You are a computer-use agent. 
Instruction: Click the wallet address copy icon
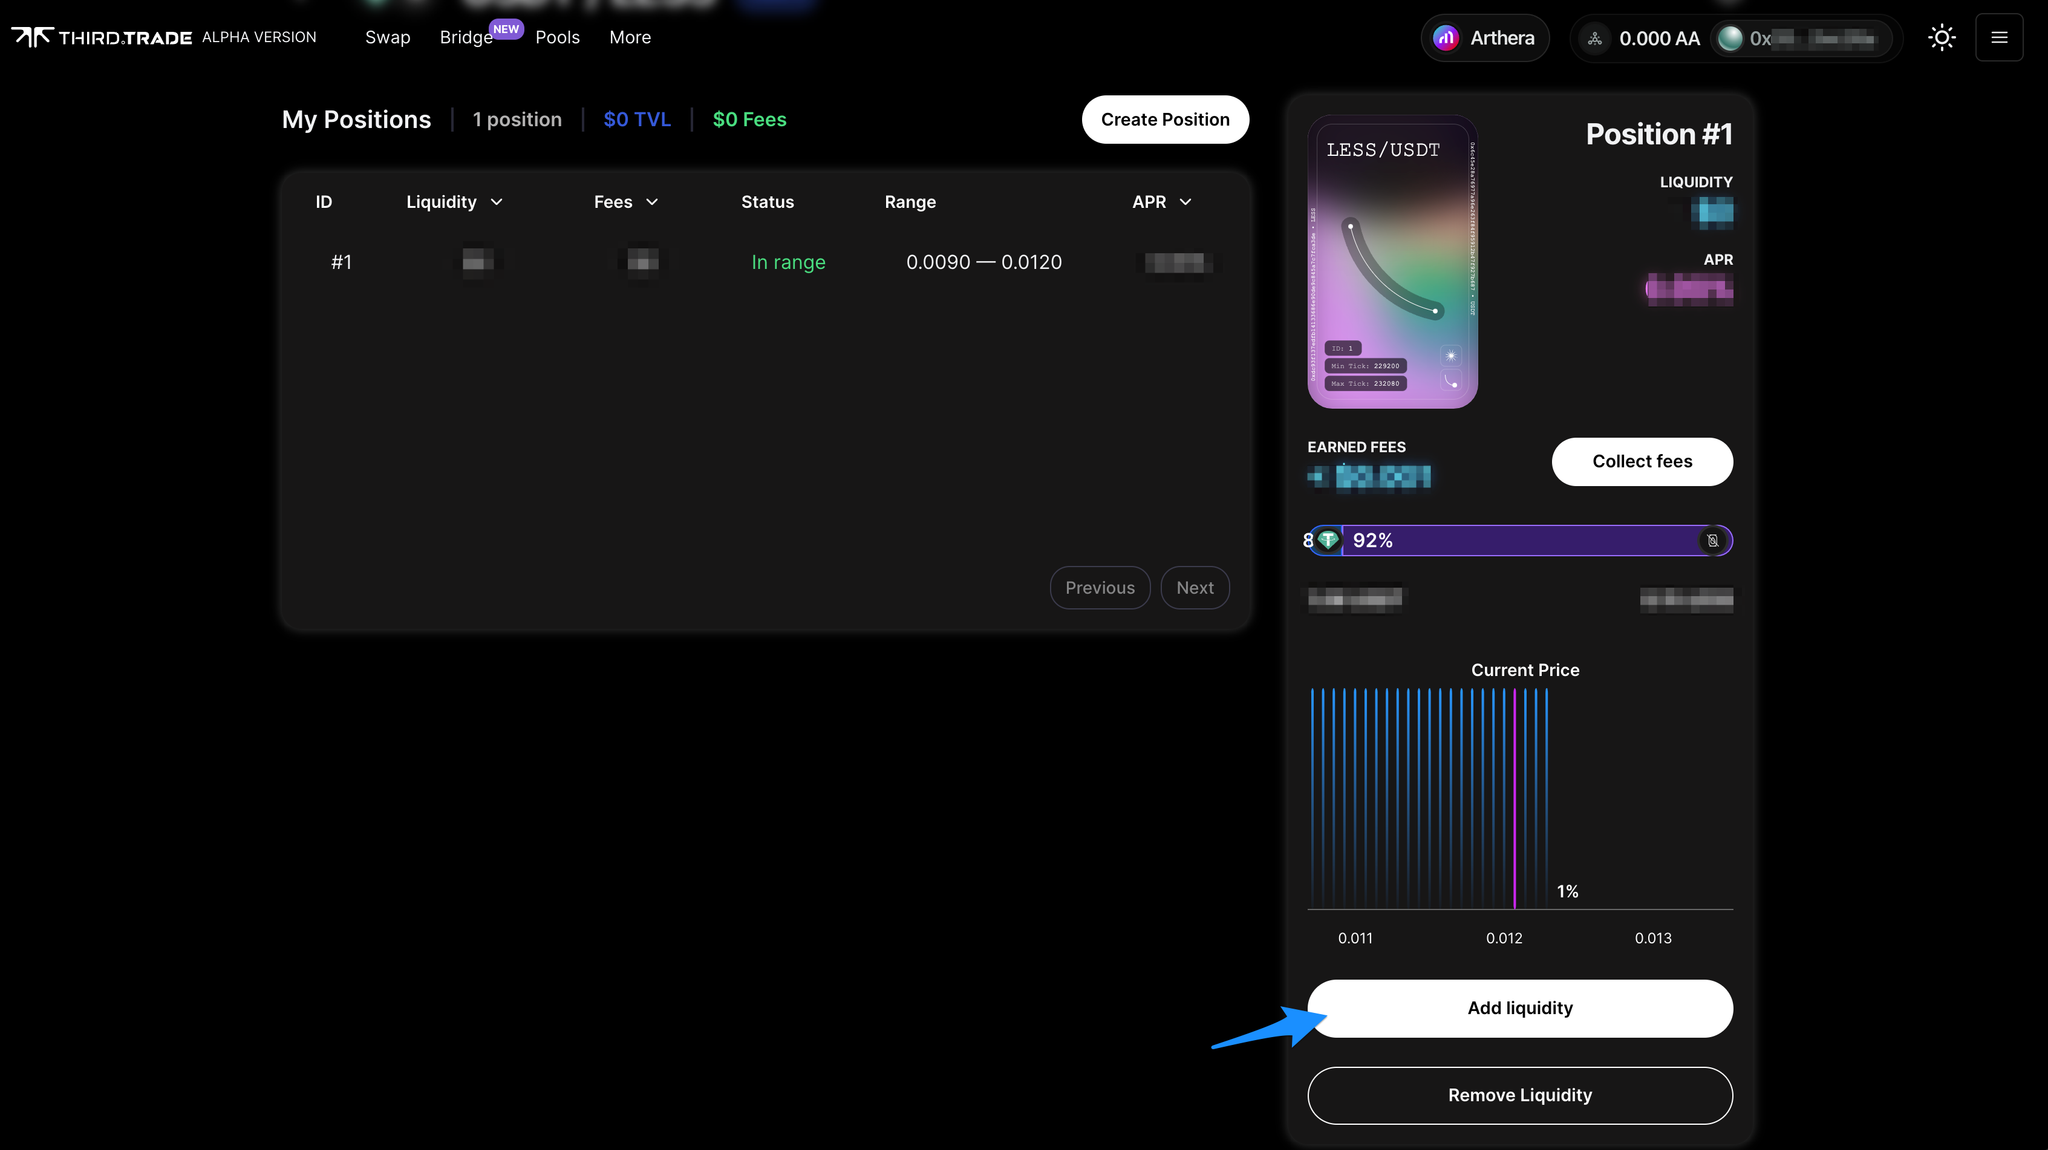pyautogui.click(x=1878, y=38)
